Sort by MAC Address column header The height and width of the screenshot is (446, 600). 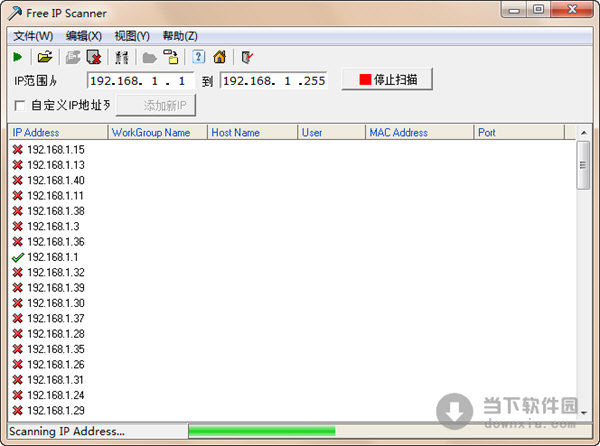click(420, 132)
